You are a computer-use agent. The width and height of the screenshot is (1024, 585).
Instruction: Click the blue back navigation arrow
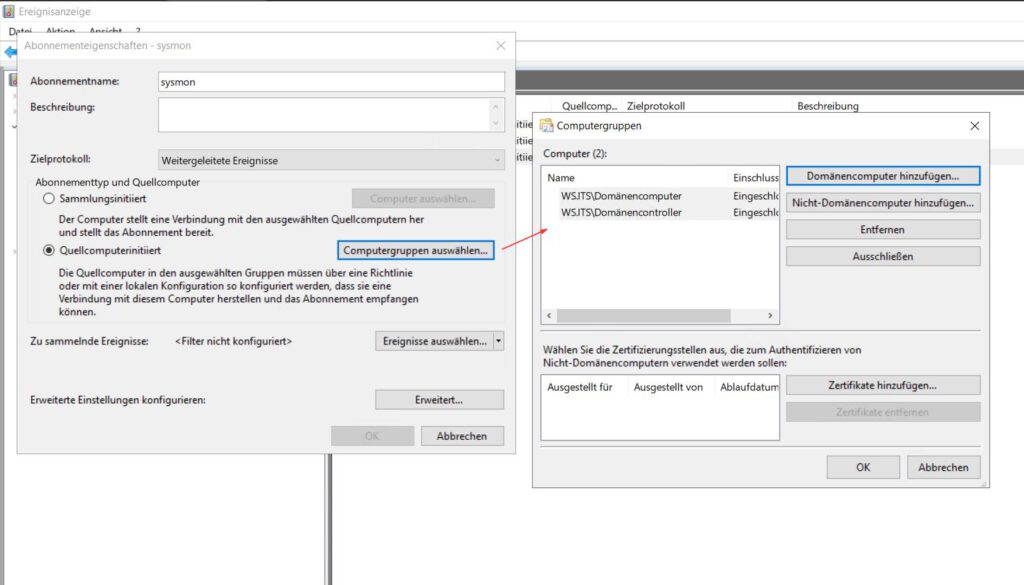pos(12,50)
